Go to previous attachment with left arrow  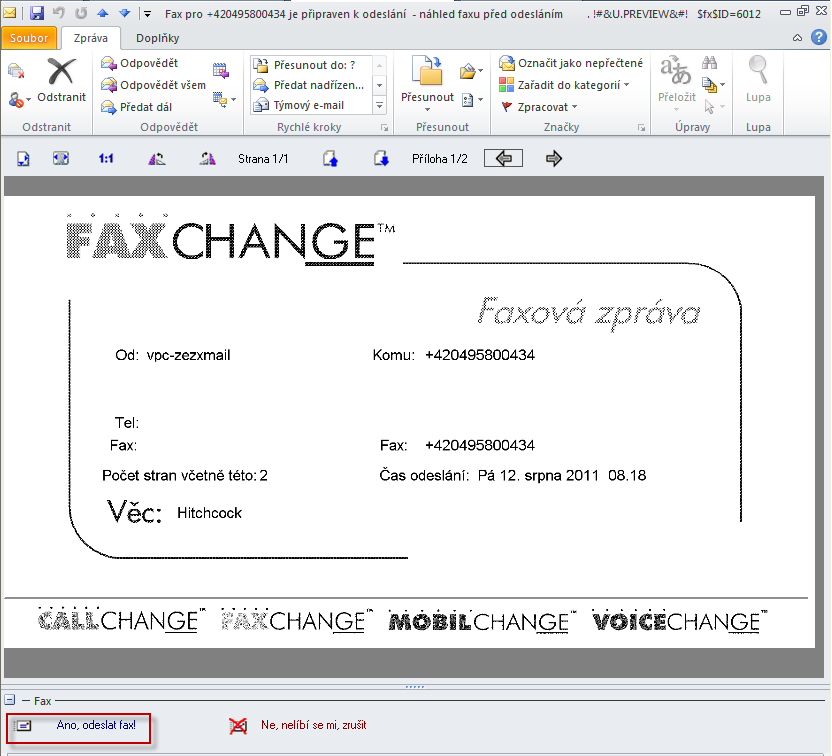(x=504, y=158)
